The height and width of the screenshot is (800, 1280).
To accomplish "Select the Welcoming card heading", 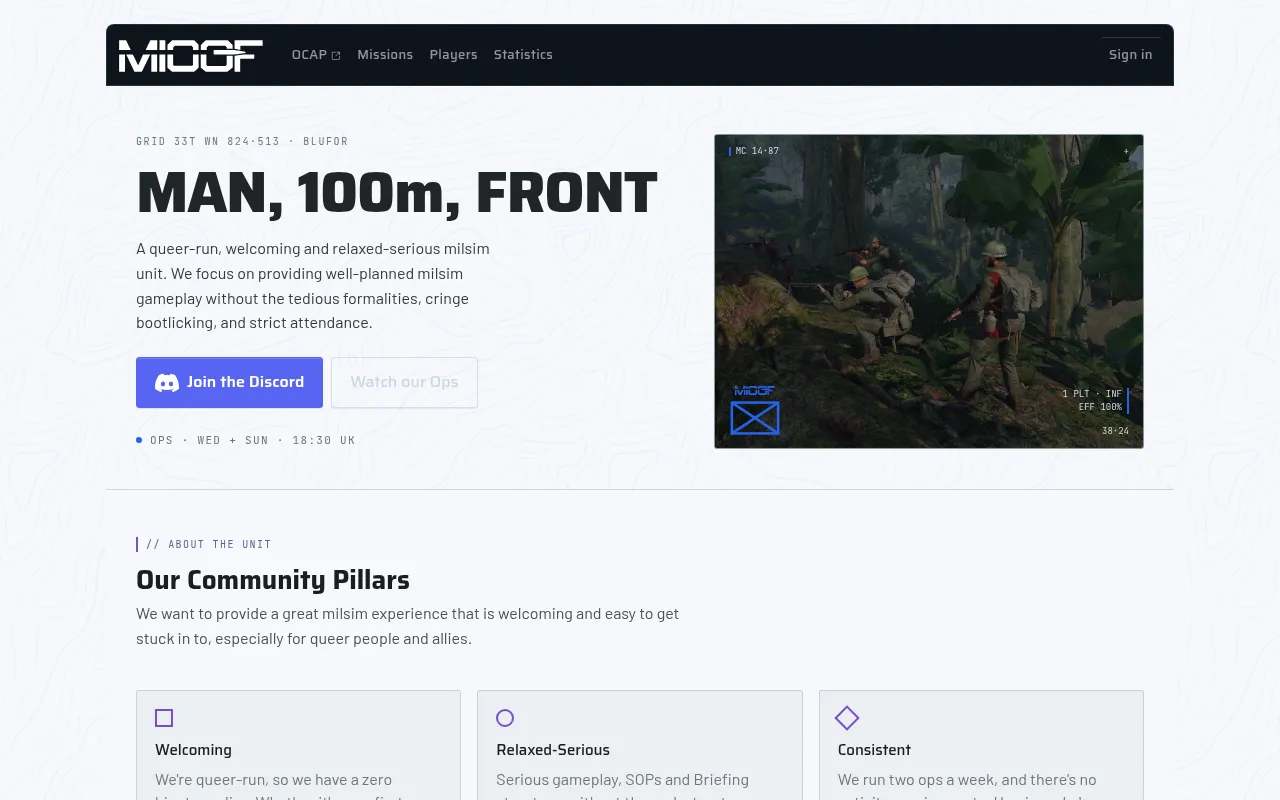I will tap(193, 750).
